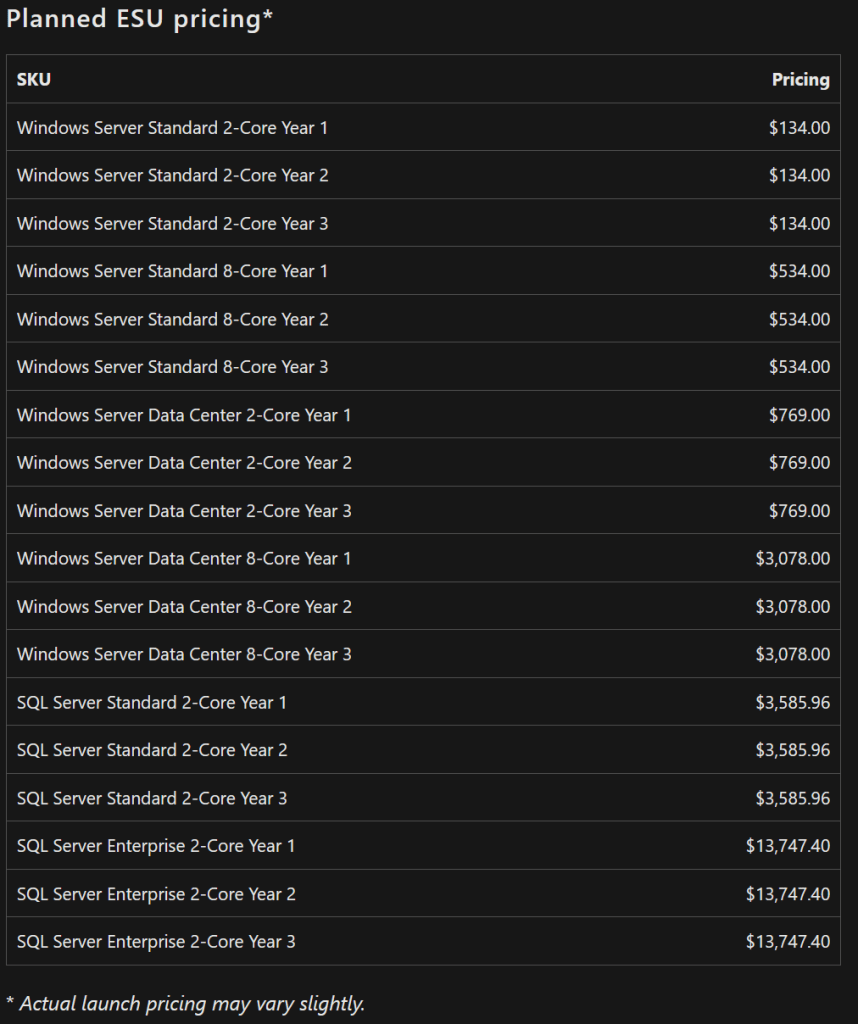Click Windows Server Data Center 8-Core Year 1
Image resolution: width=858 pixels, height=1024 pixels.
tap(184, 559)
